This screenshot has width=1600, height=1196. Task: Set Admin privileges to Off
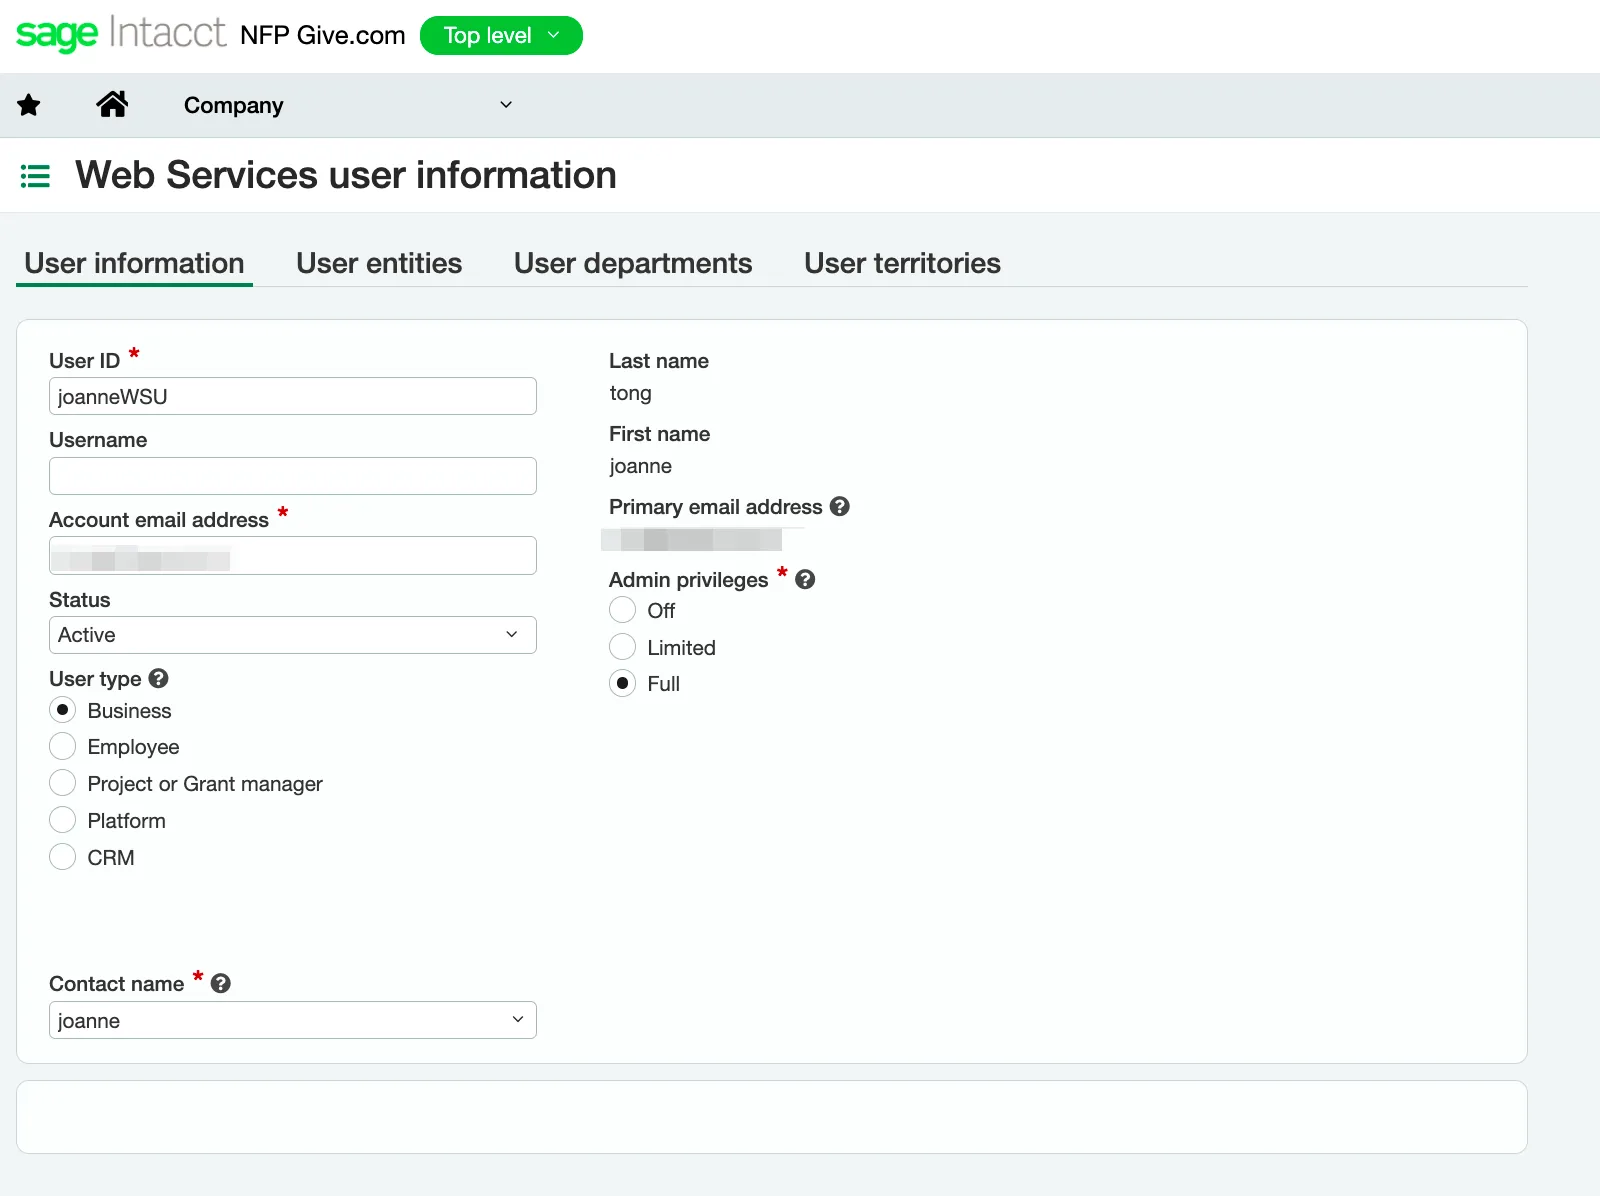point(622,610)
